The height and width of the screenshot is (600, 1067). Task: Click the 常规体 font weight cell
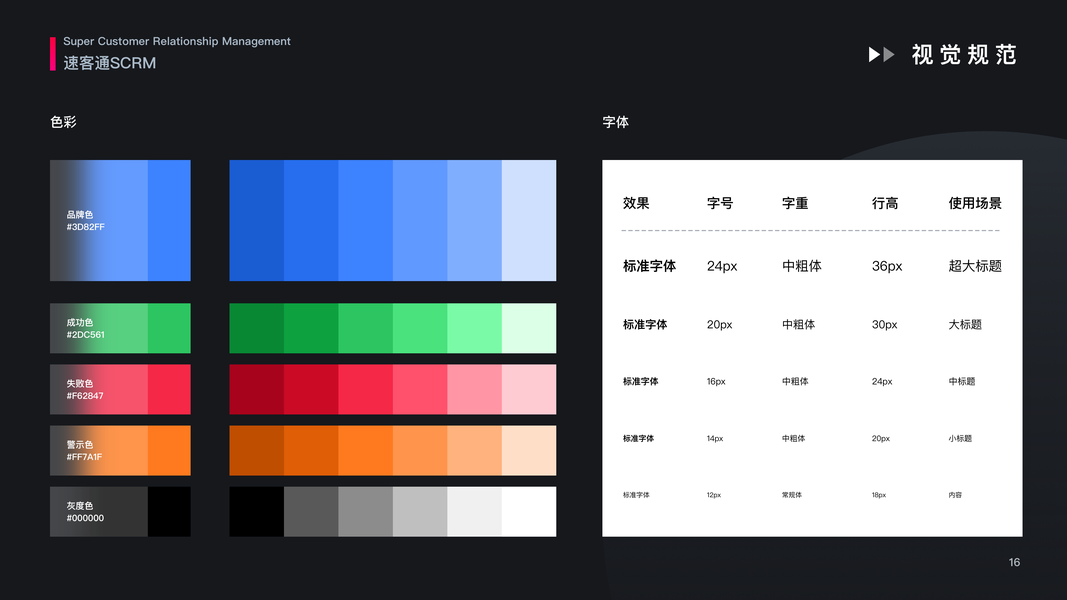tap(791, 495)
